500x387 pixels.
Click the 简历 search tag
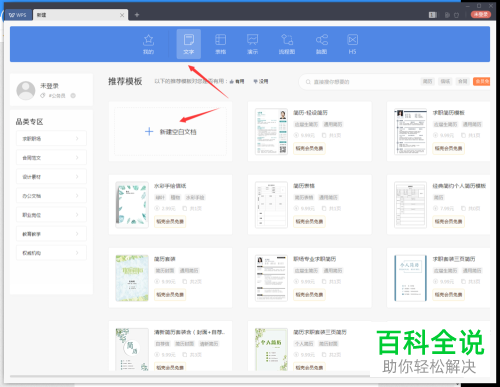pos(427,81)
